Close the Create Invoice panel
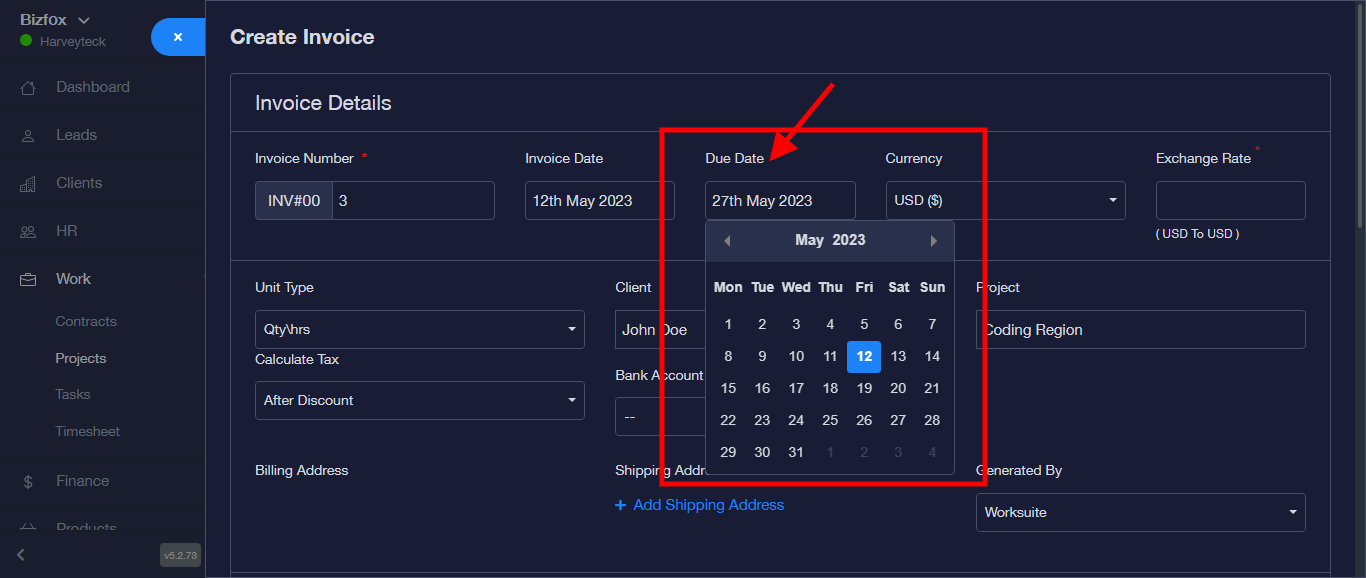The width and height of the screenshot is (1366, 578). [x=178, y=37]
